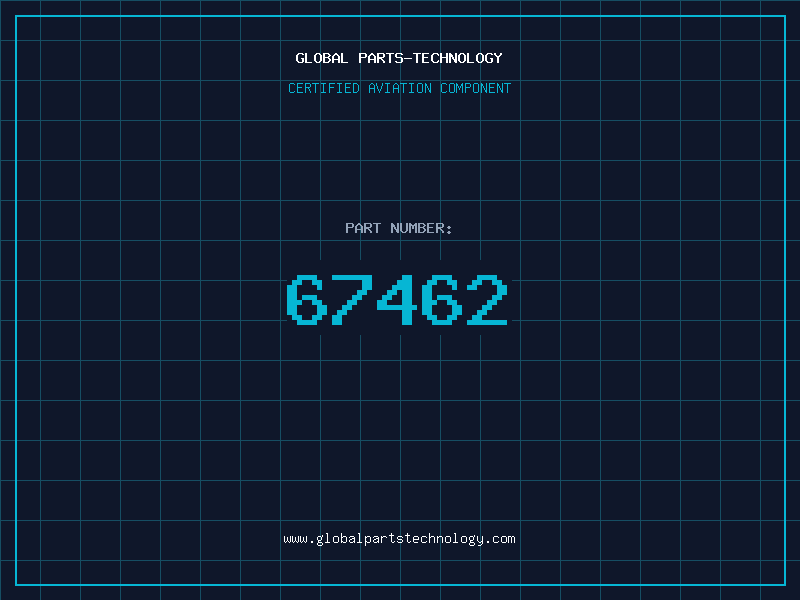Select the CERTIFIED AVIATION COMPONENT subtitle
Image resolution: width=800 pixels, height=600 pixels.
(399, 88)
